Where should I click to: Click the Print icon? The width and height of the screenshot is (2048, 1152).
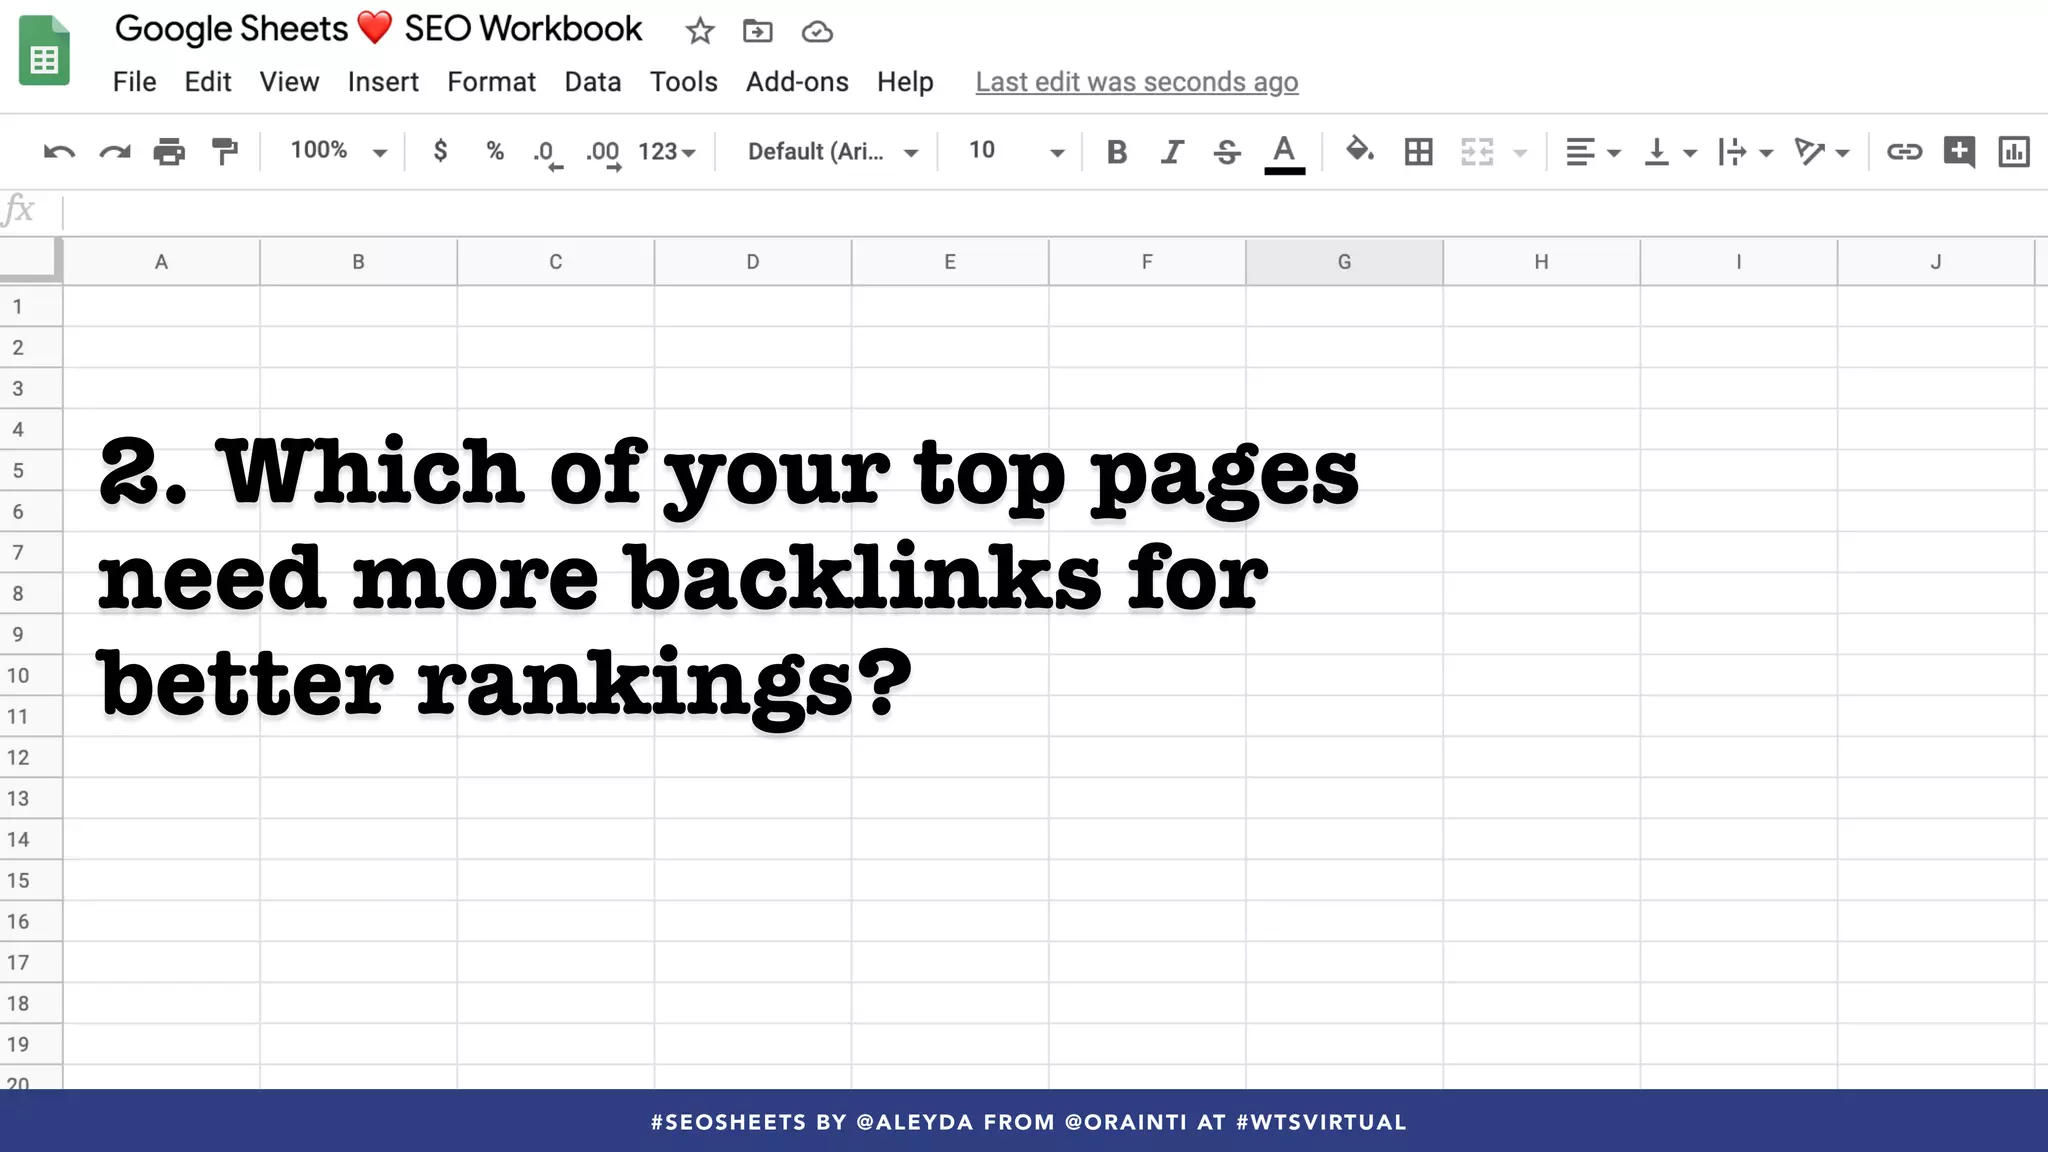(168, 151)
